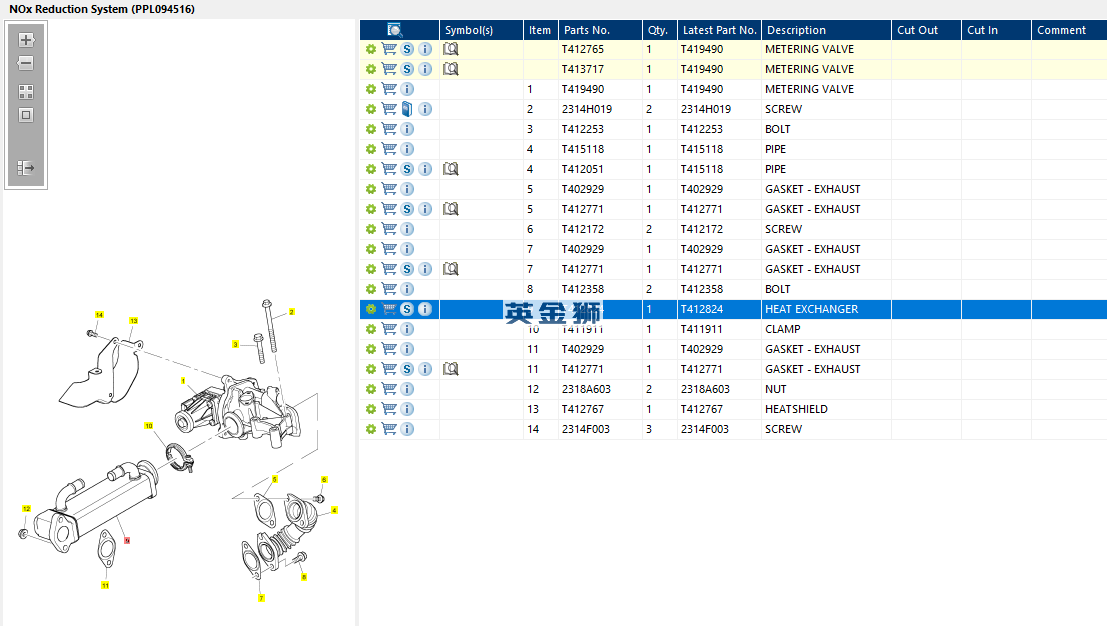Select HEATSHIELD description cell
The image size is (1107, 626).
point(826,409)
